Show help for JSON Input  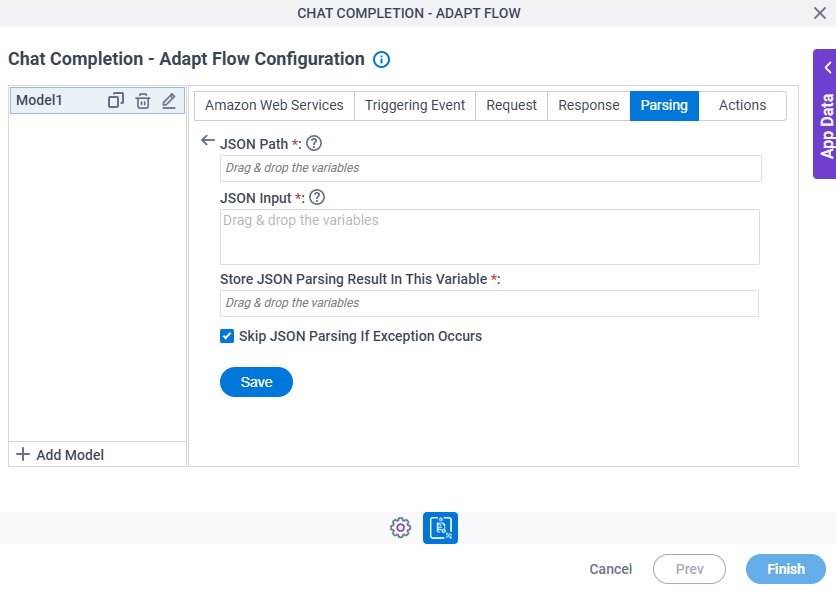pyautogui.click(x=317, y=197)
